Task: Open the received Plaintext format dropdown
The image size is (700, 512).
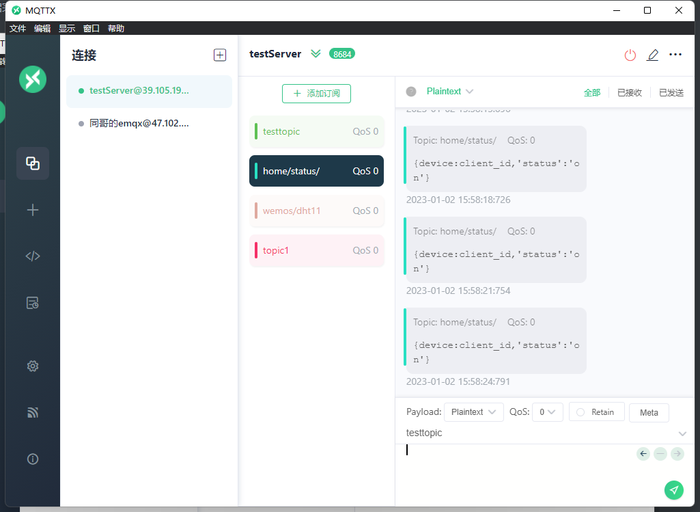Action: [450, 92]
